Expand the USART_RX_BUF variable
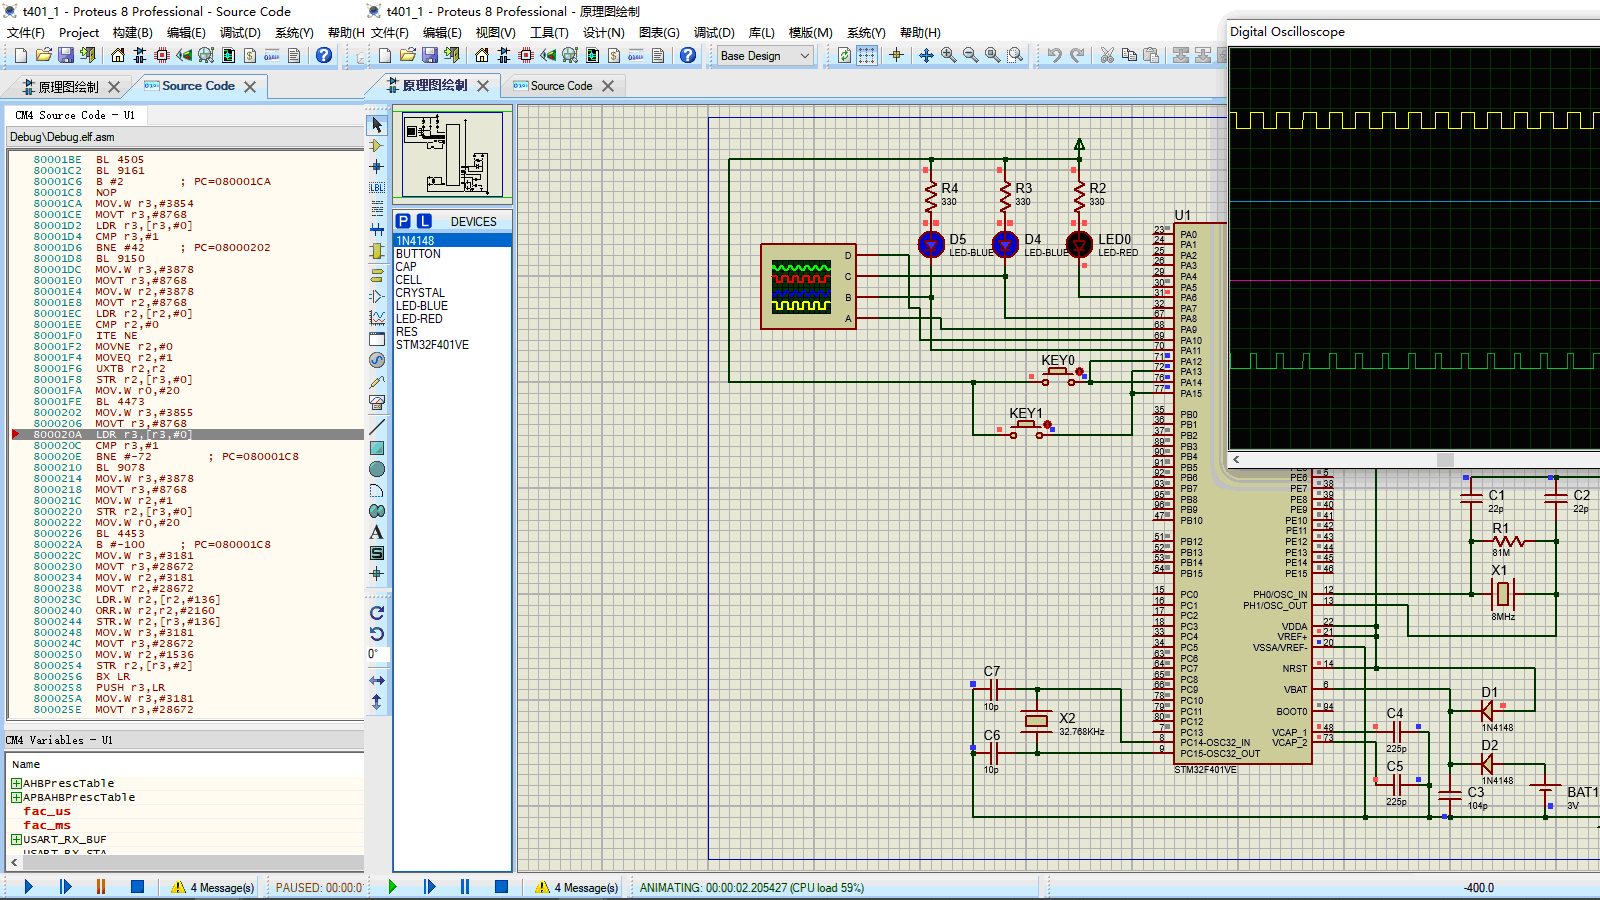 [16, 839]
